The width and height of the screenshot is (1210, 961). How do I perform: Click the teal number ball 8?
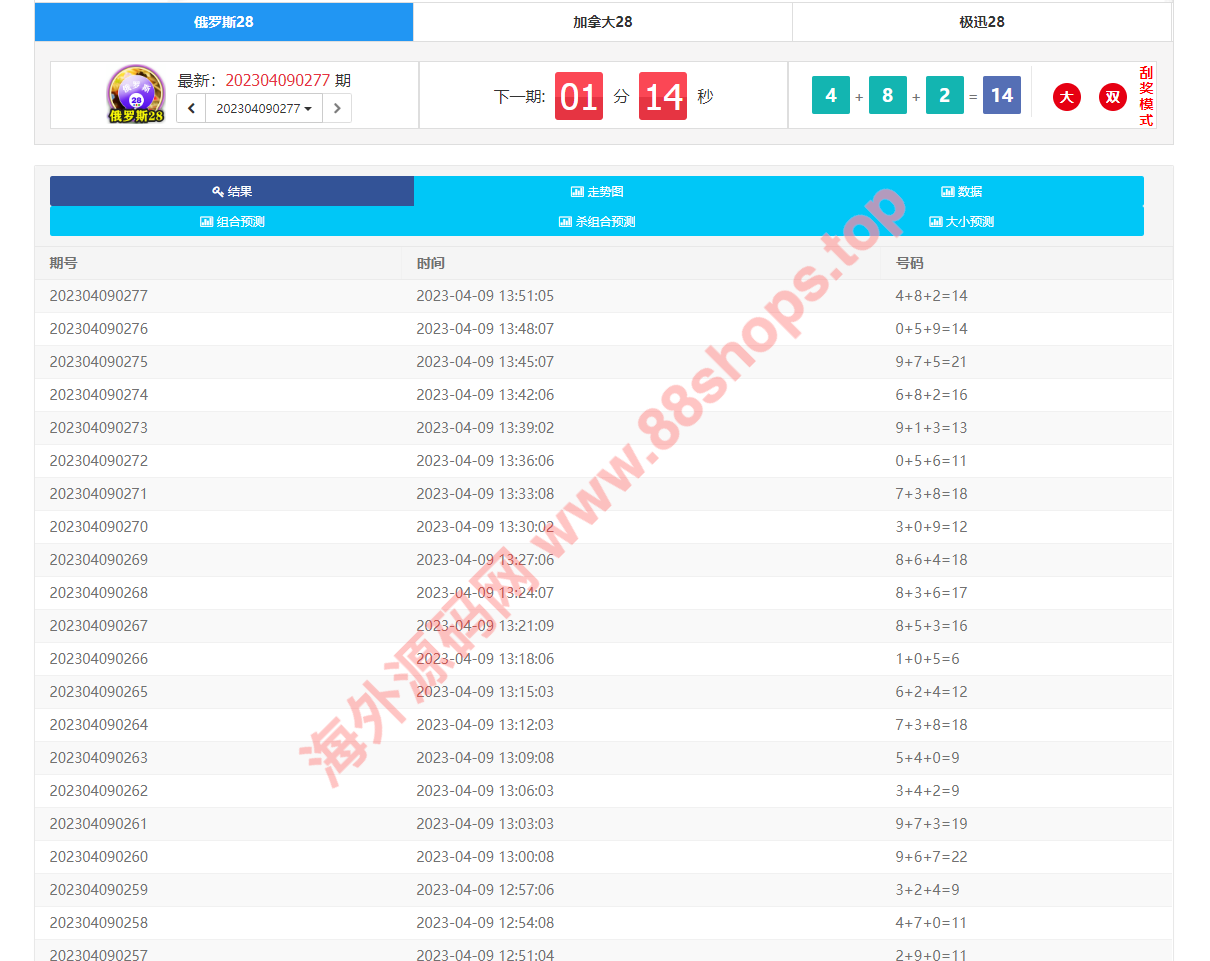(887, 96)
